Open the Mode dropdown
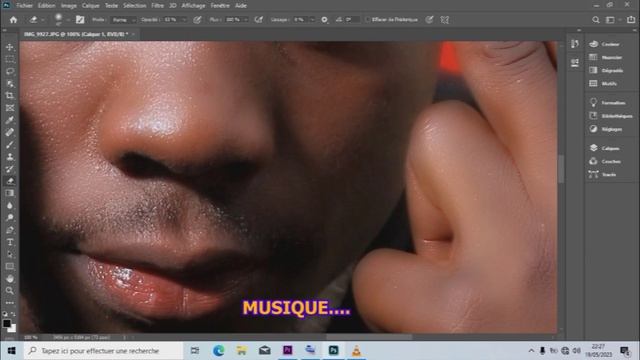The width and height of the screenshot is (640, 360). [124, 20]
